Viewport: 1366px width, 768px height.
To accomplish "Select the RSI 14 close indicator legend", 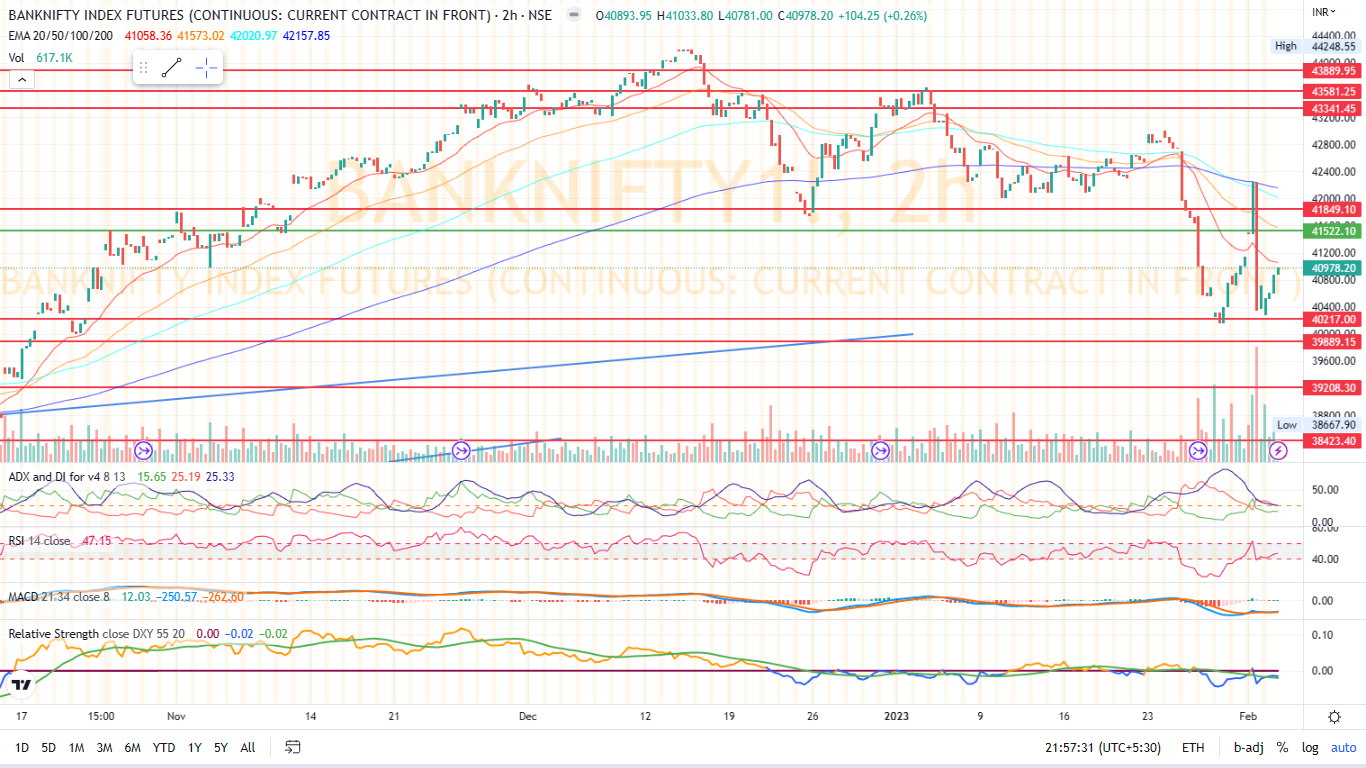I will pos(39,540).
